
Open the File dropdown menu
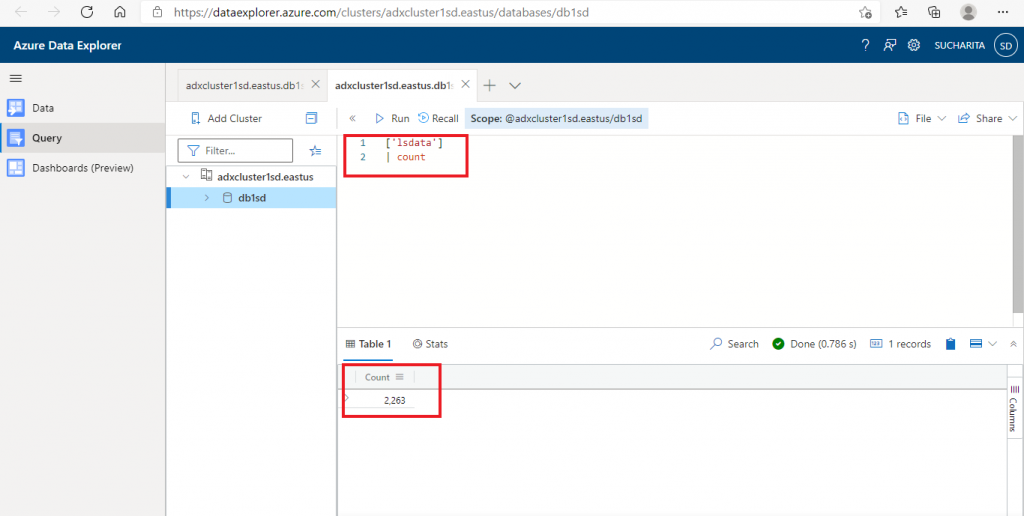click(922, 118)
